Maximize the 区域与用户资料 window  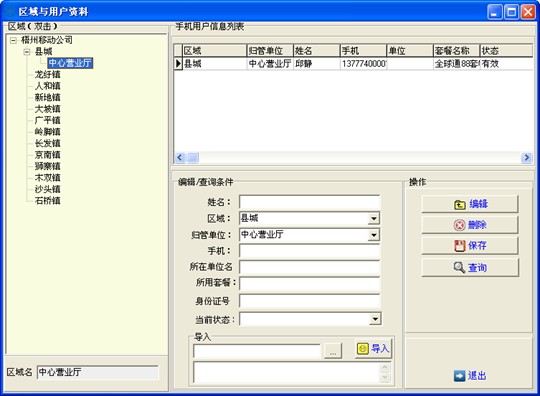click(511, 12)
